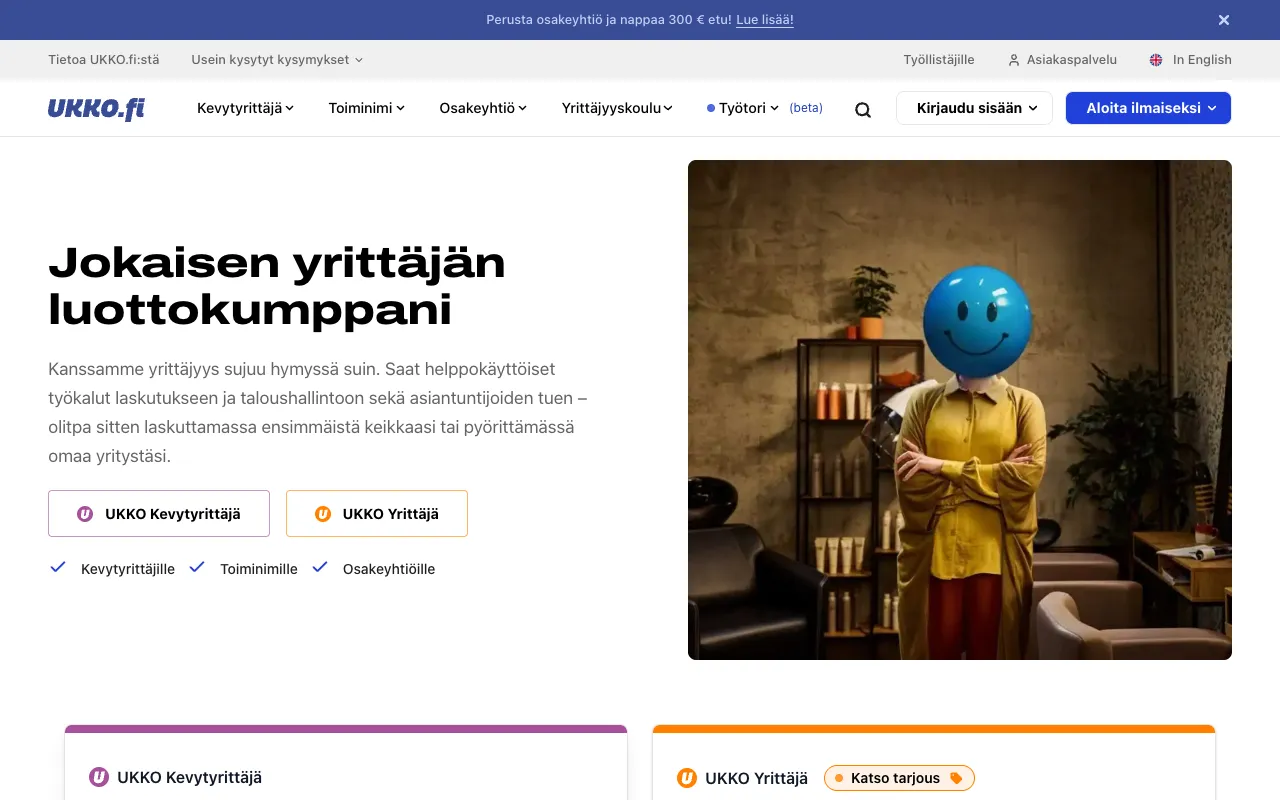Click the blue dot beside Työtori
The width and height of the screenshot is (1280, 800).
tap(711, 108)
